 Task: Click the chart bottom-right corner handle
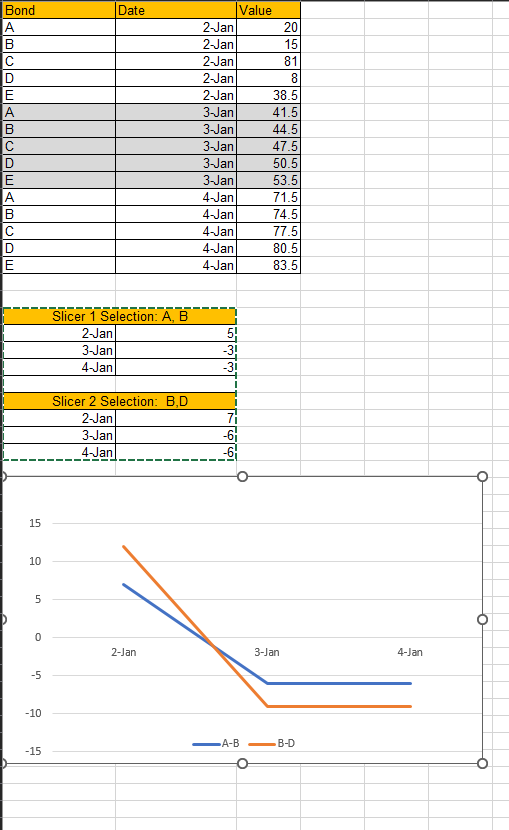pos(482,763)
